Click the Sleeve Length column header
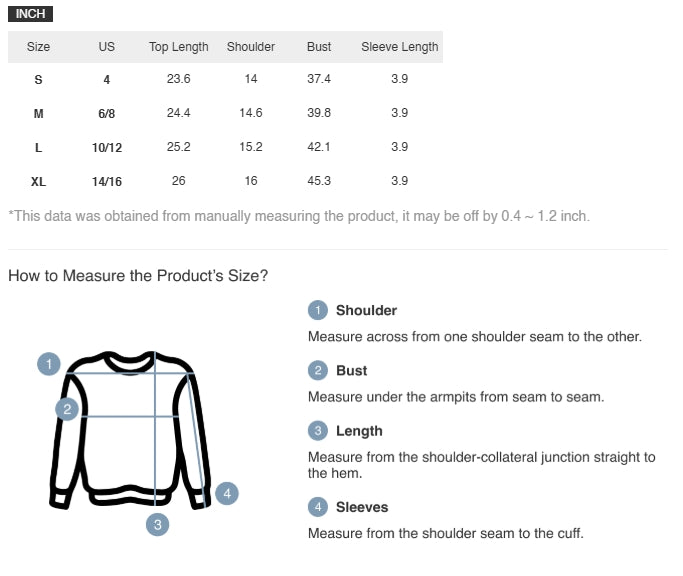The height and width of the screenshot is (576, 683). 399,47
